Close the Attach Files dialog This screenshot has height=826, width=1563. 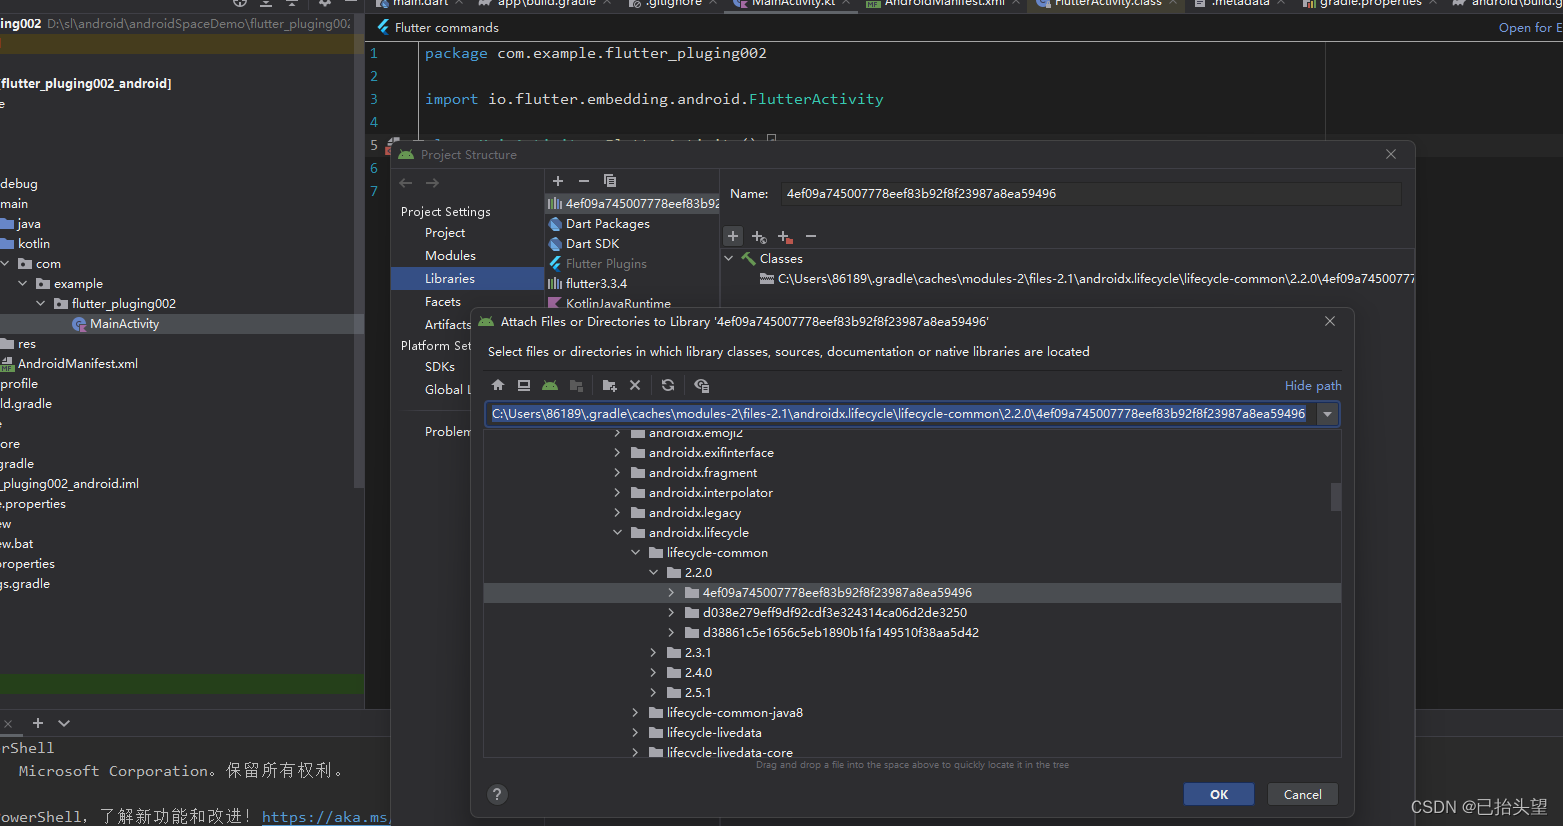pos(1329,321)
